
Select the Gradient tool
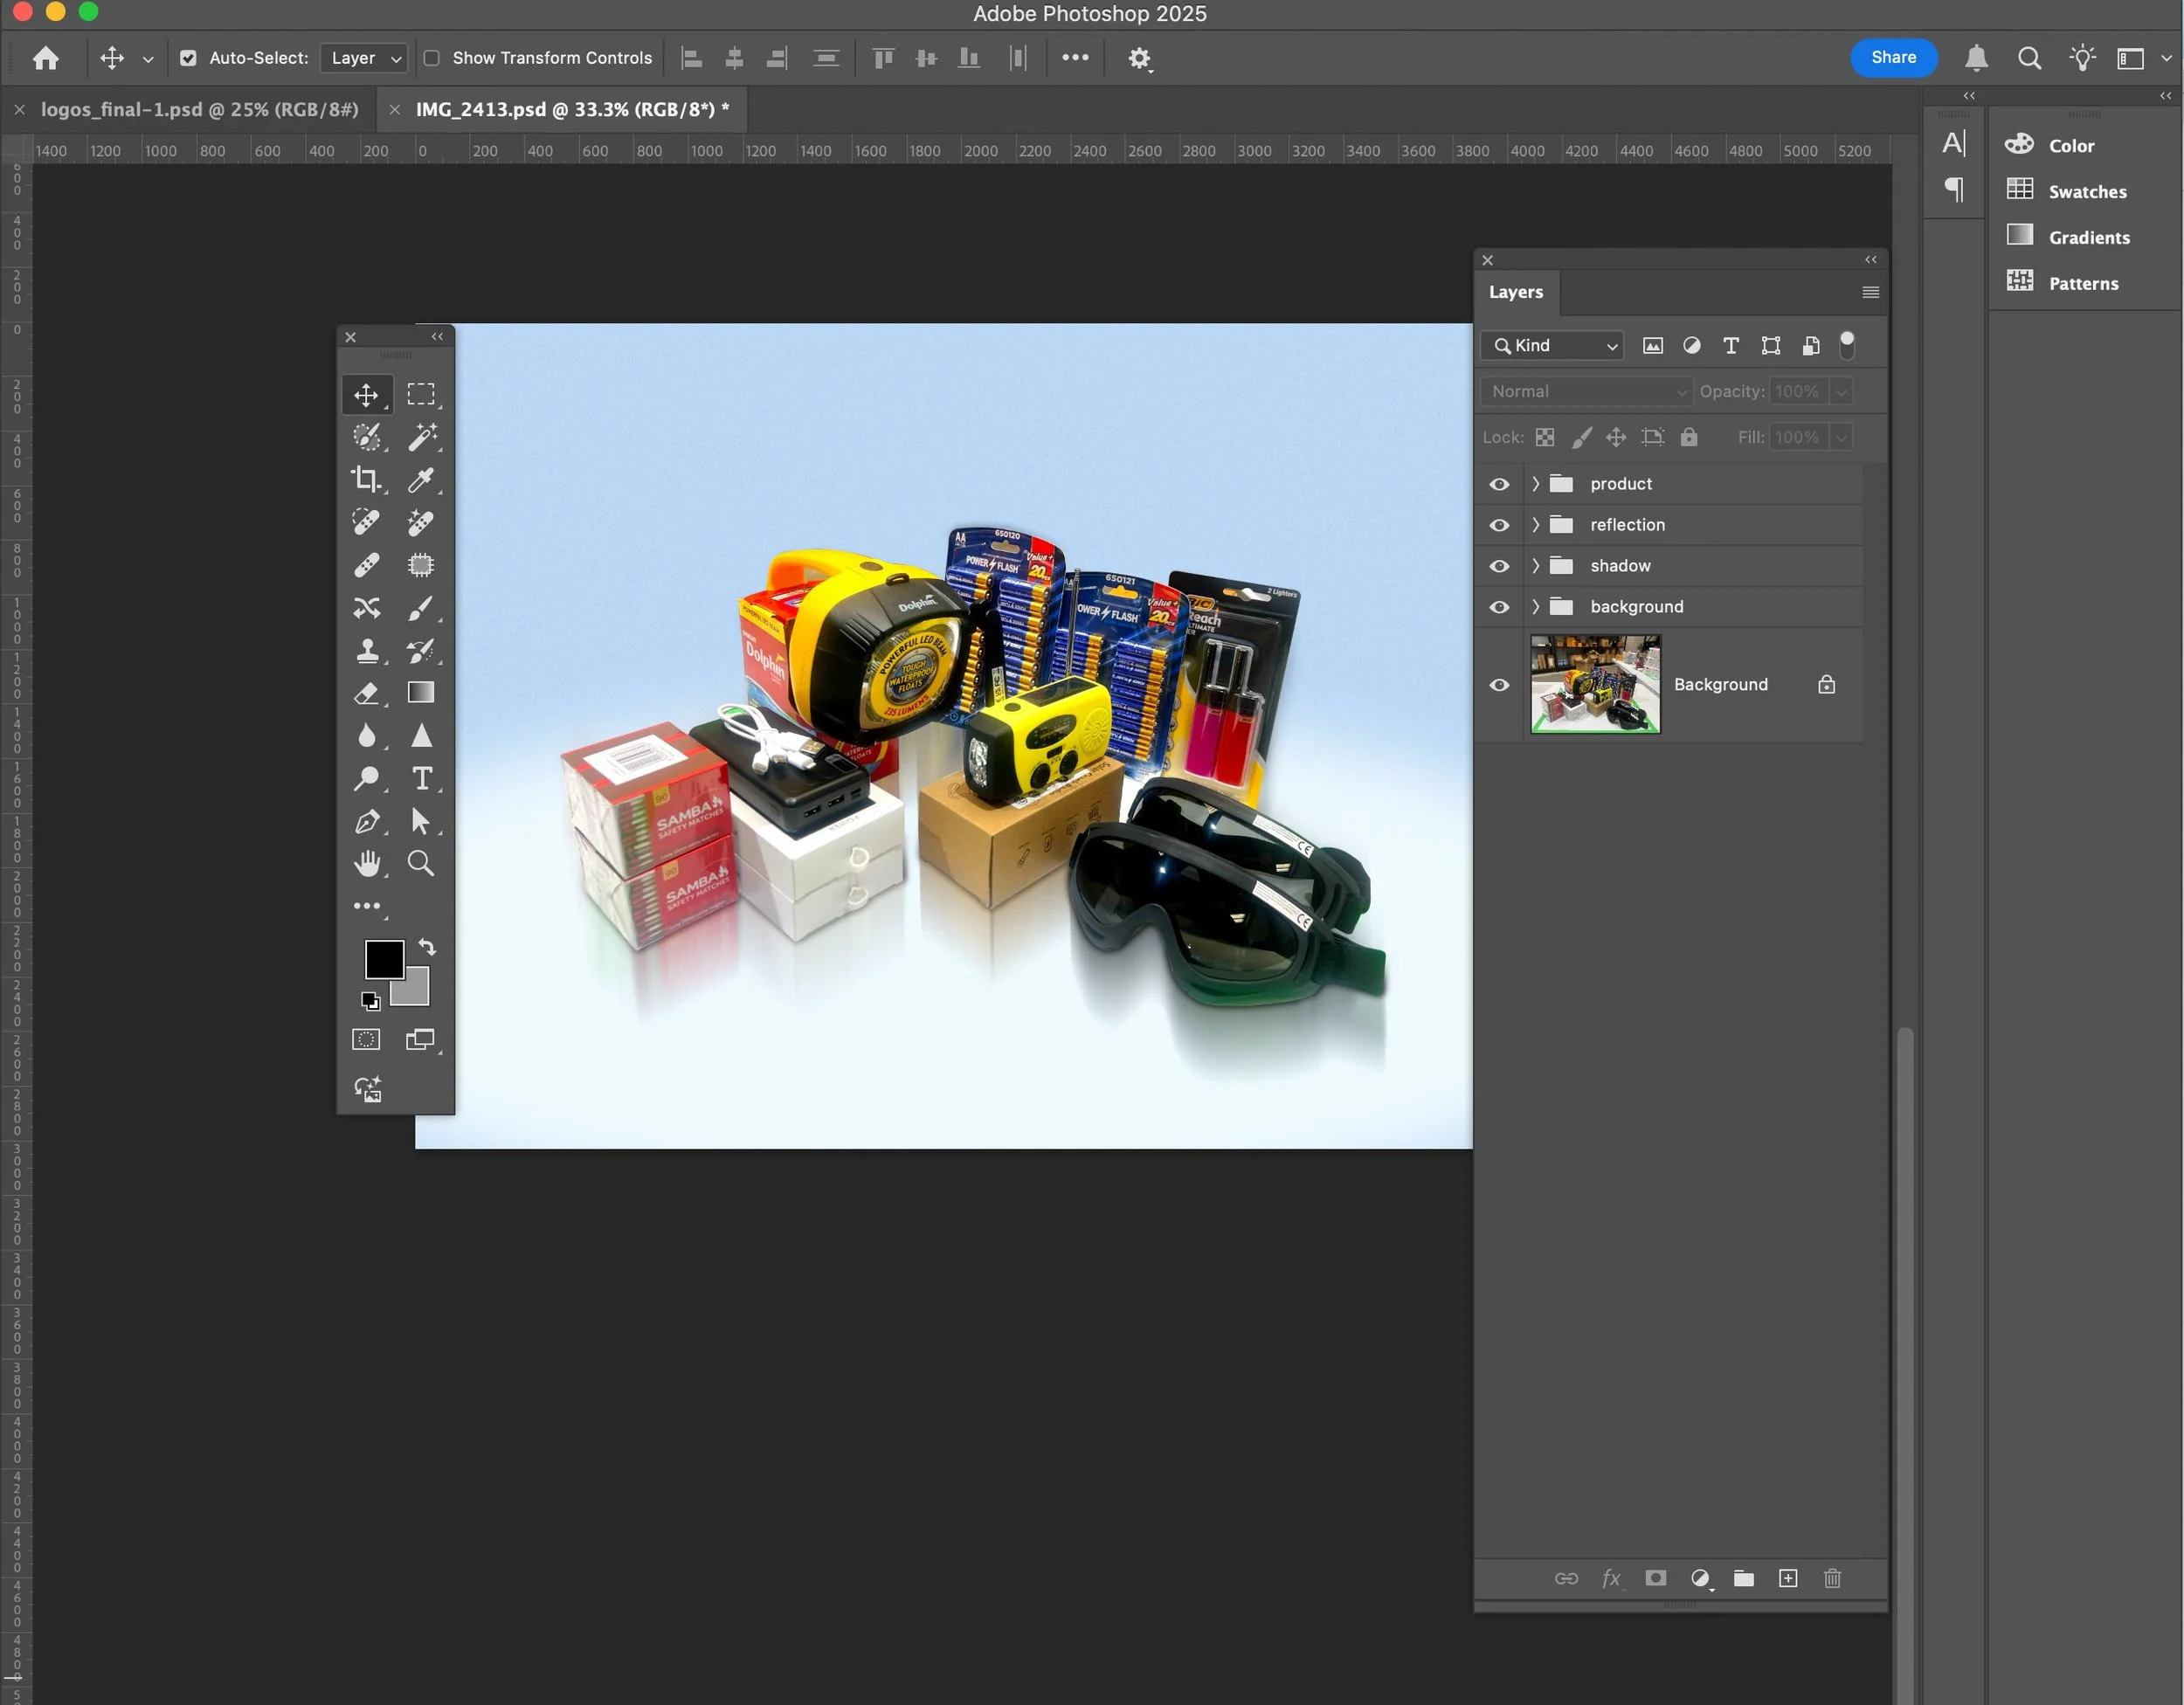421,693
